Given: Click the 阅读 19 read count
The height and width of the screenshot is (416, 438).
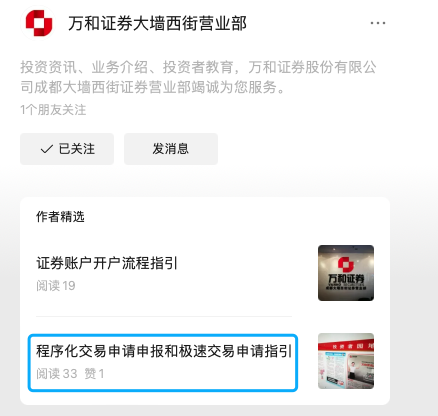Looking at the screenshot, I should pyautogui.click(x=56, y=286).
